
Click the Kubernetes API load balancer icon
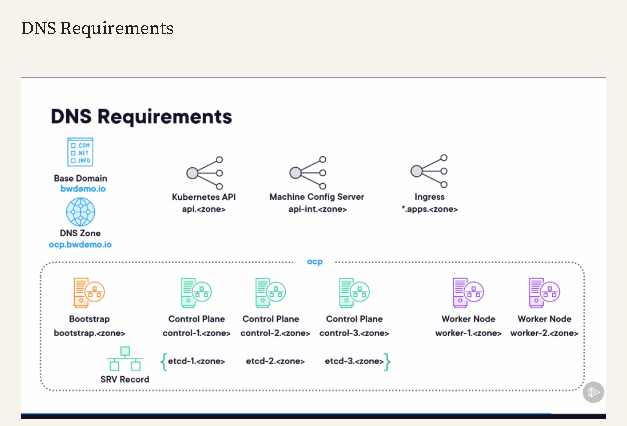coord(205,173)
